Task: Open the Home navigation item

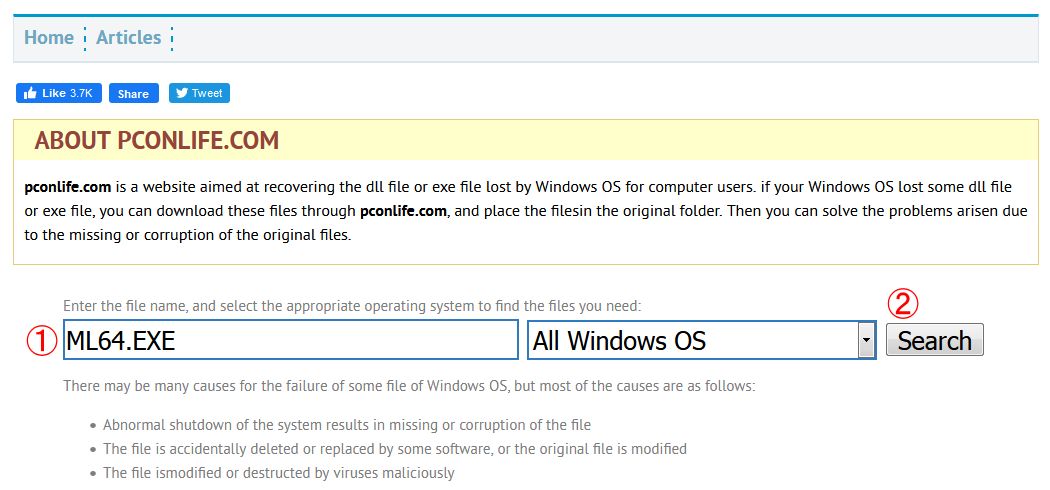Action: tap(49, 38)
